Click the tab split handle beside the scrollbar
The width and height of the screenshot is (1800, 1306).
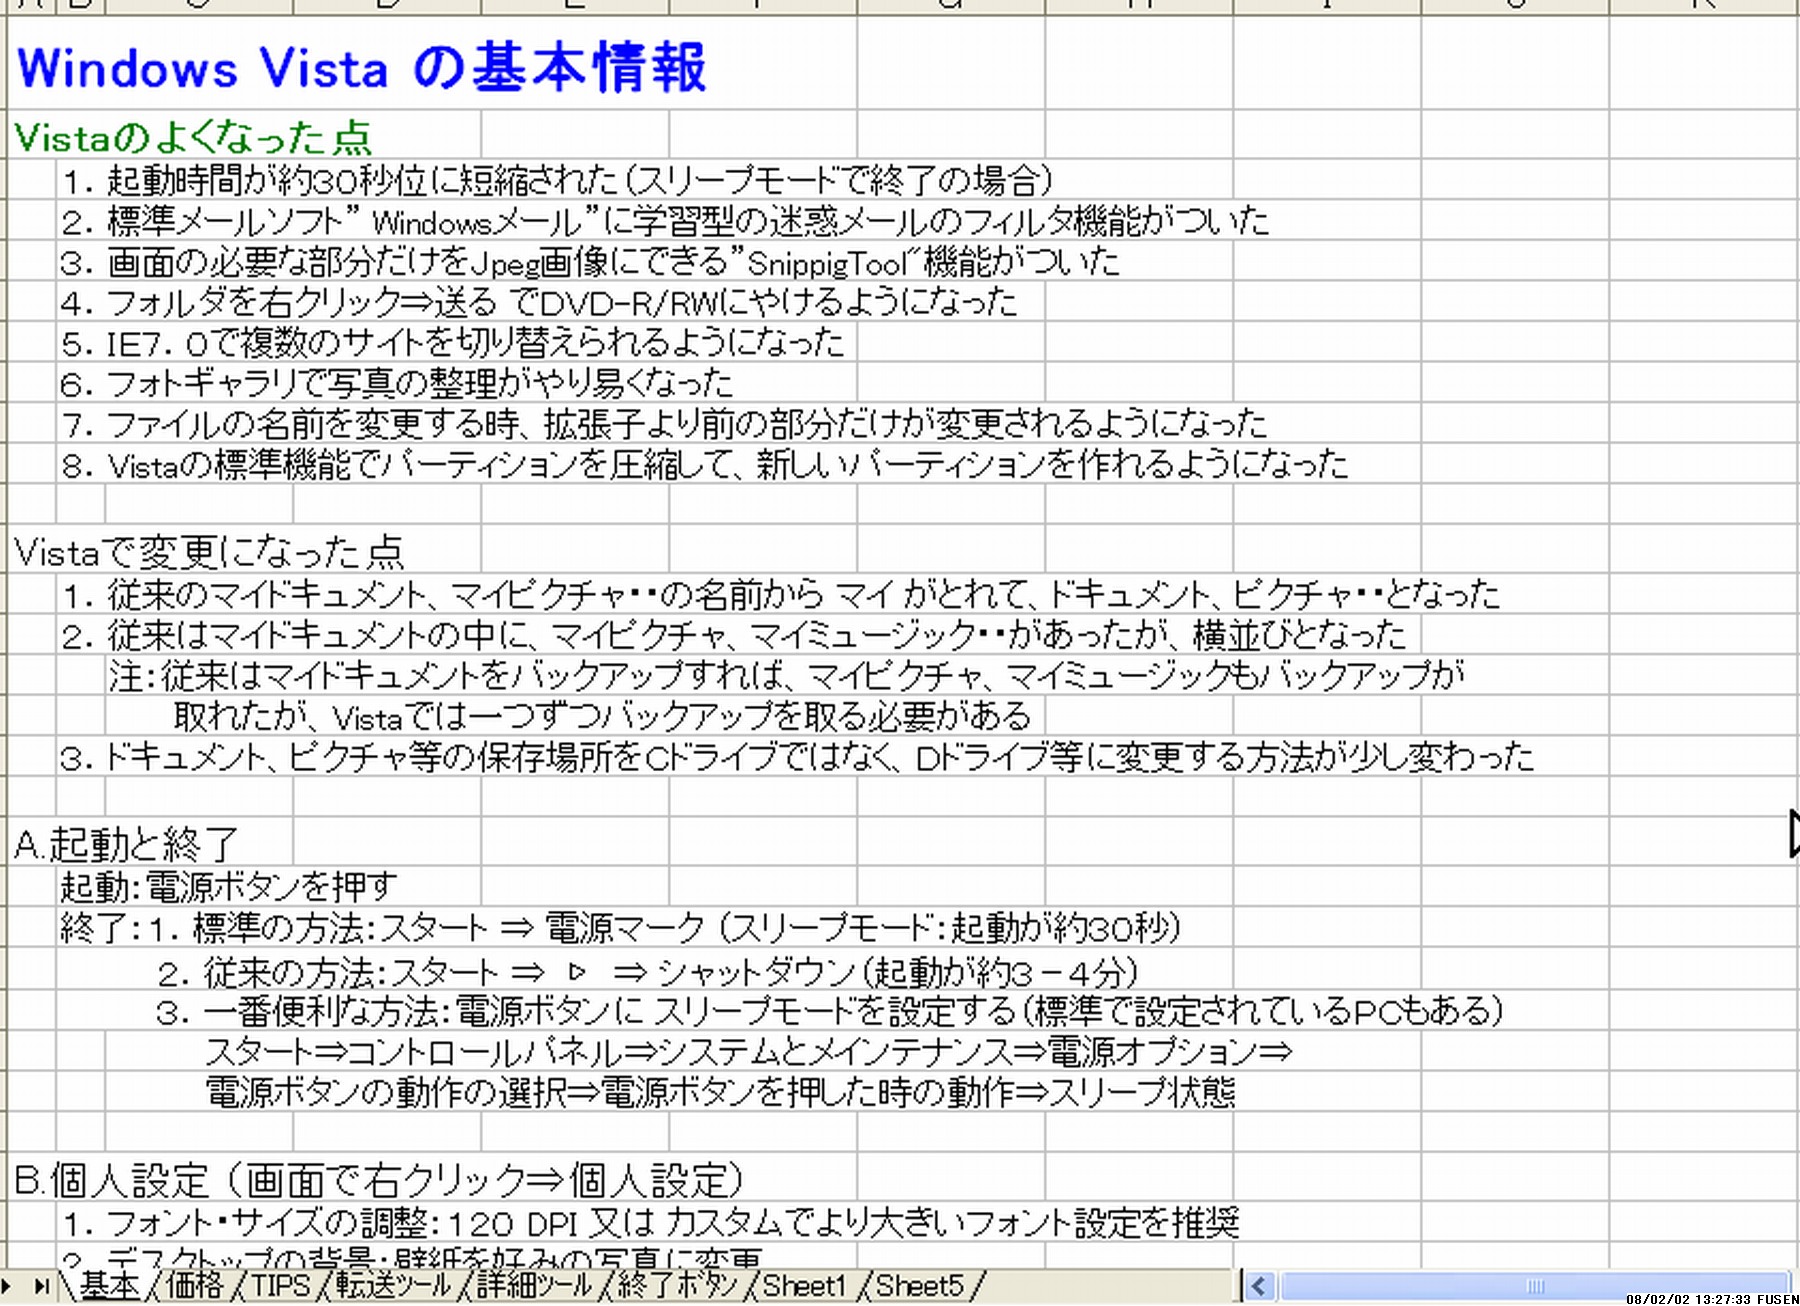click(x=1241, y=1286)
